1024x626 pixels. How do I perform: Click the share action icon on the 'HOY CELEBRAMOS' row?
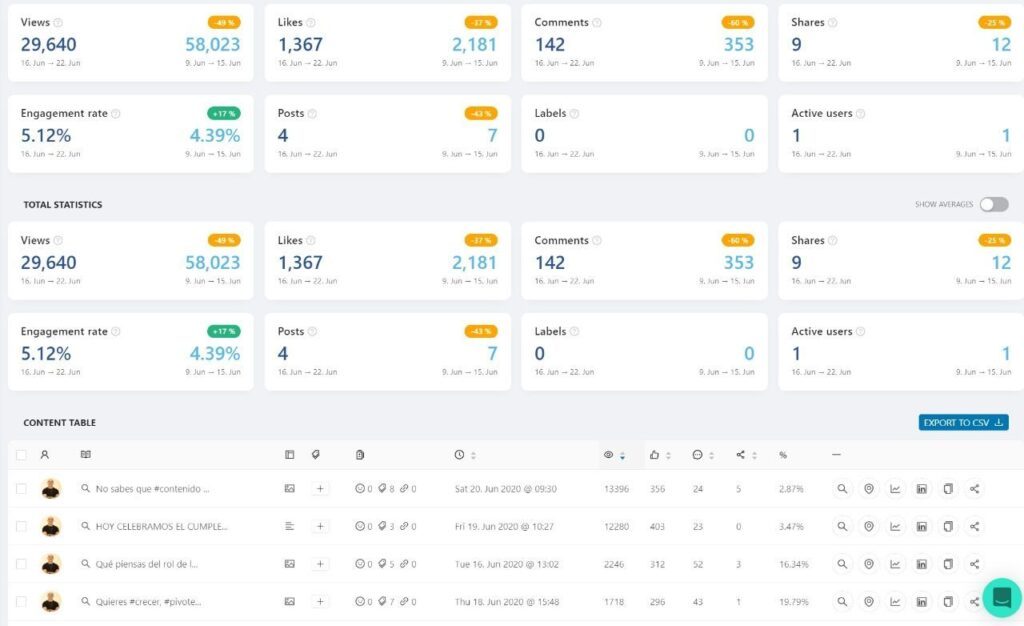[x=975, y=526]
